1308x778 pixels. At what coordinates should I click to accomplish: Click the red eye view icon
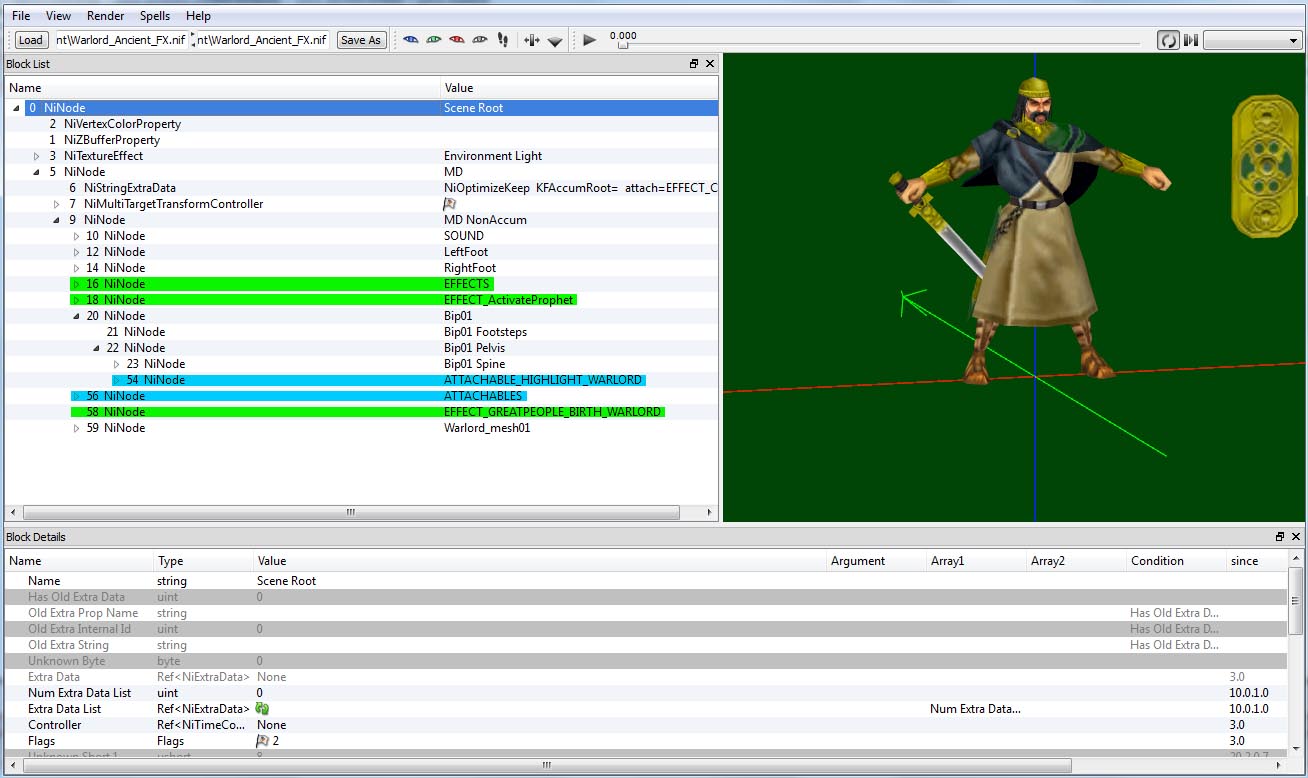coord(456,40)
